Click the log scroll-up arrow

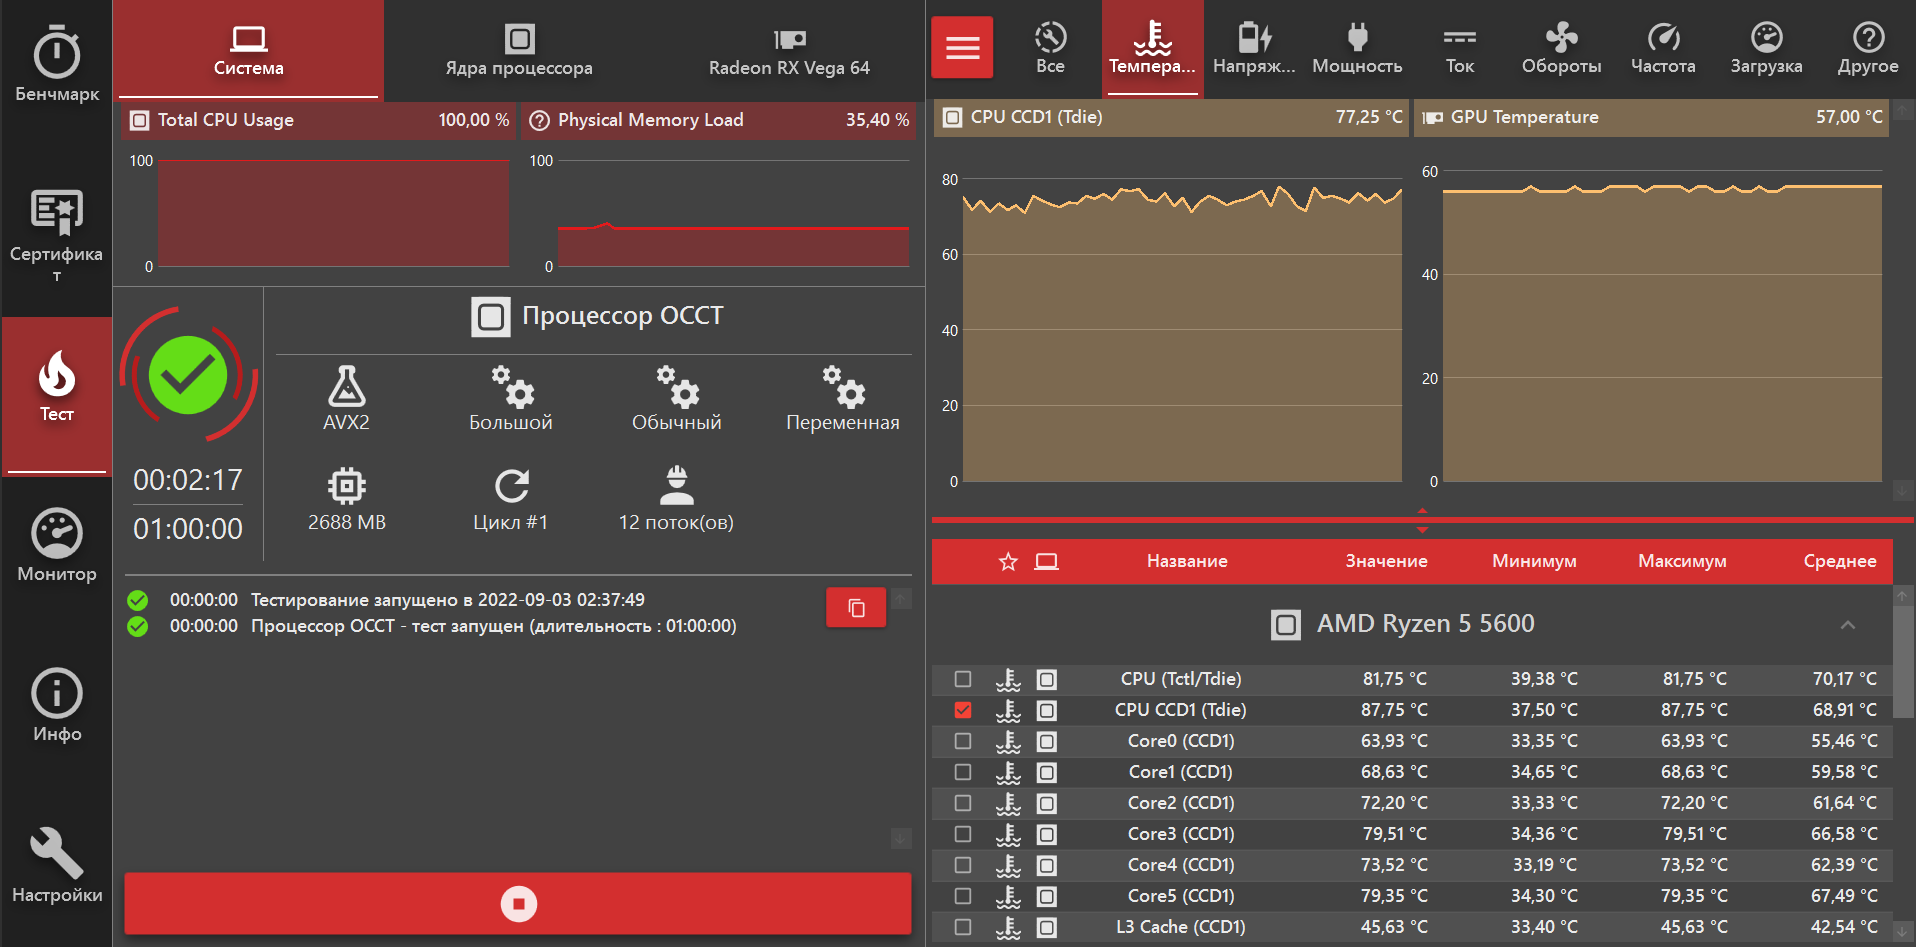coord(901,599)
